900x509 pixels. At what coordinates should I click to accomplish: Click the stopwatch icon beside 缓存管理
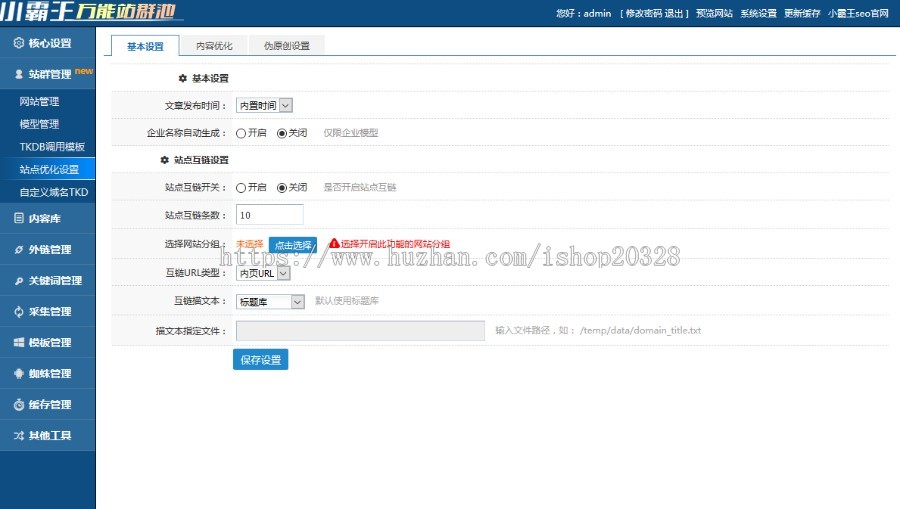click(x=19, y=405)
